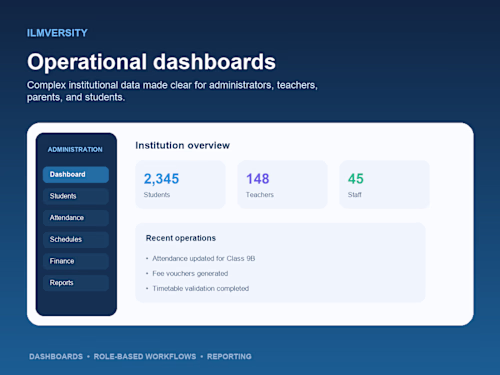Select the Finance sidebar item

point(76,261)
